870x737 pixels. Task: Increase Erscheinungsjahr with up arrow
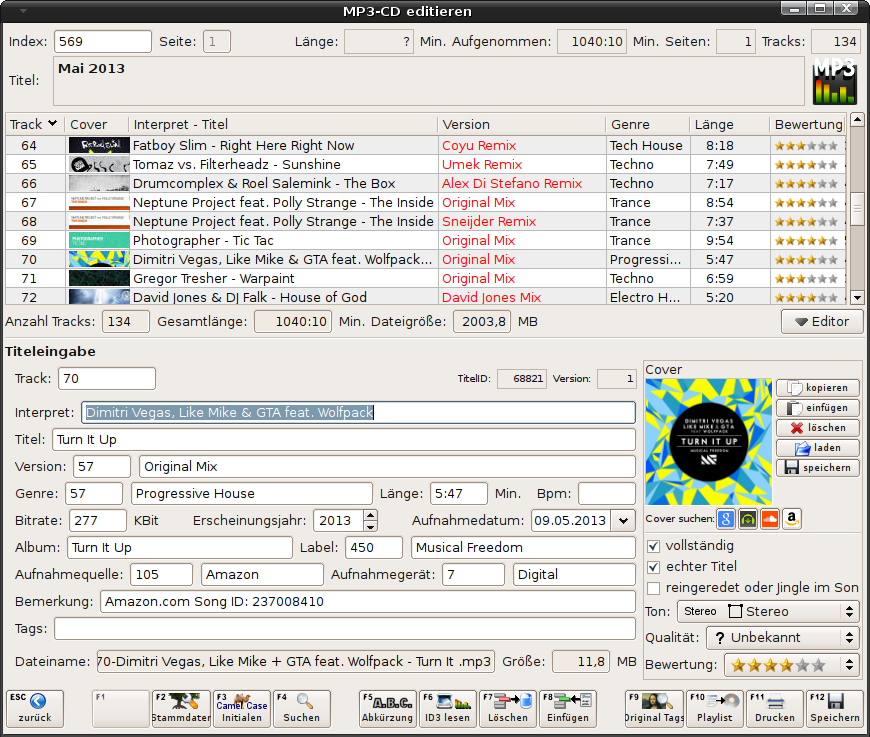(x=371, y=515)
